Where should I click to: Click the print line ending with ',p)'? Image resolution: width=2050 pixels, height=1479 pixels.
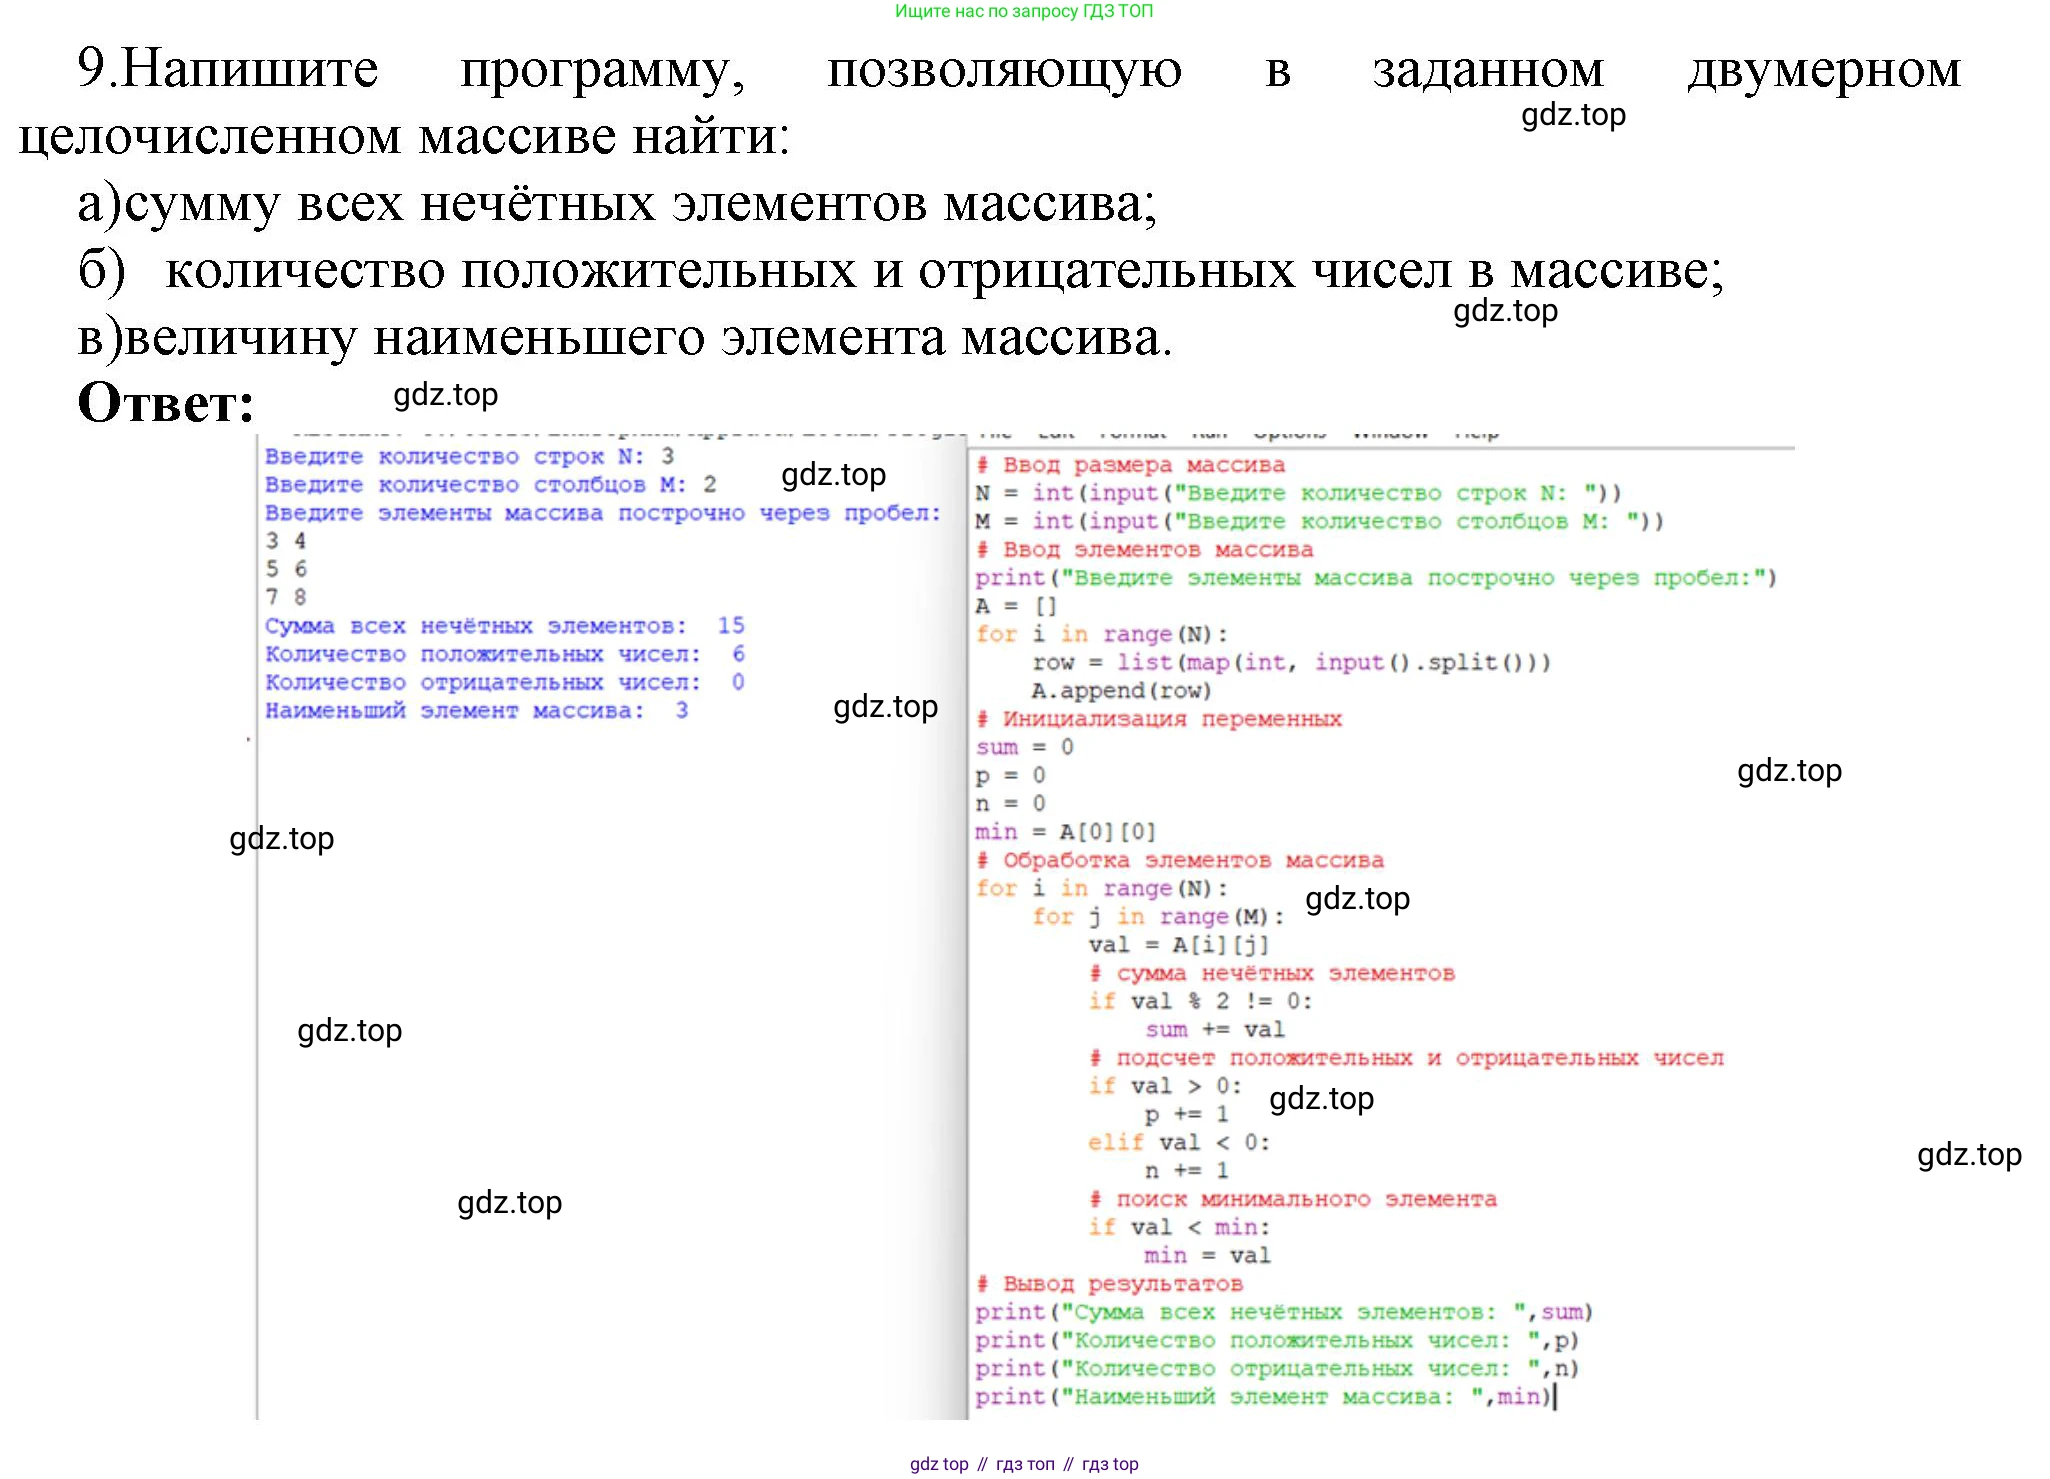(1277, 1340)
